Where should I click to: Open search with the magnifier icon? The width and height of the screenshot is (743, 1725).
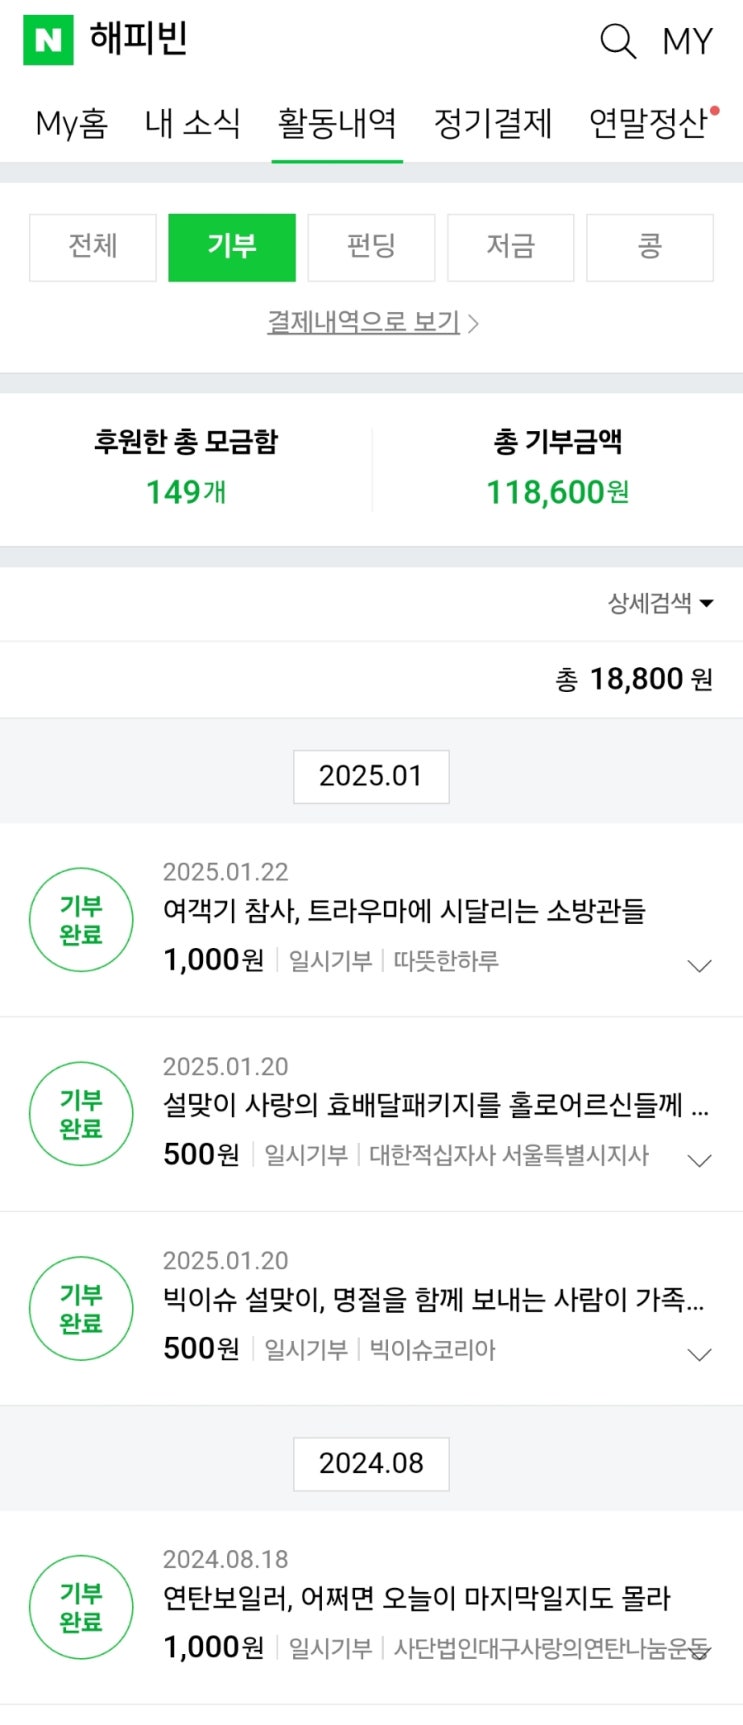[617, 41]
